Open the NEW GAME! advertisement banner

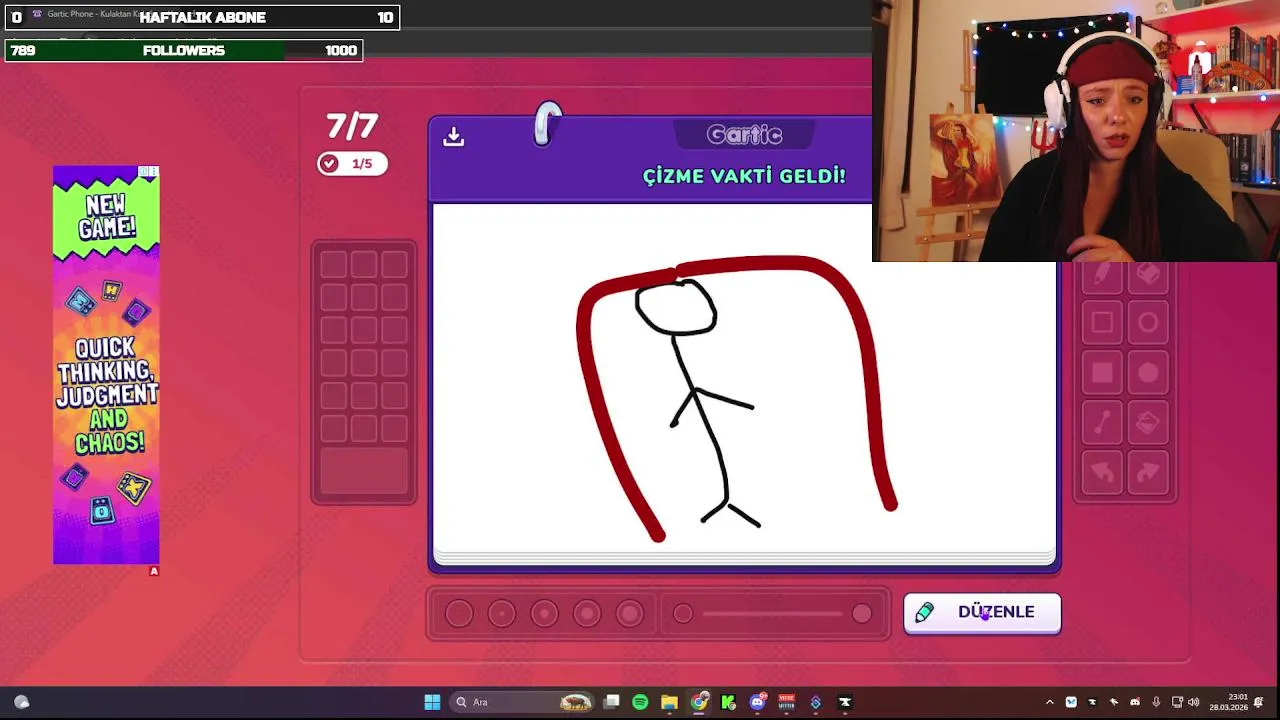point(106,365)
